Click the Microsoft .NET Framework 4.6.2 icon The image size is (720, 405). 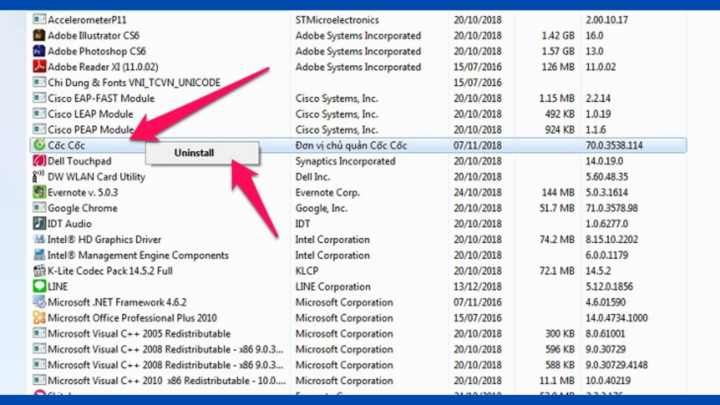(39, 302)
